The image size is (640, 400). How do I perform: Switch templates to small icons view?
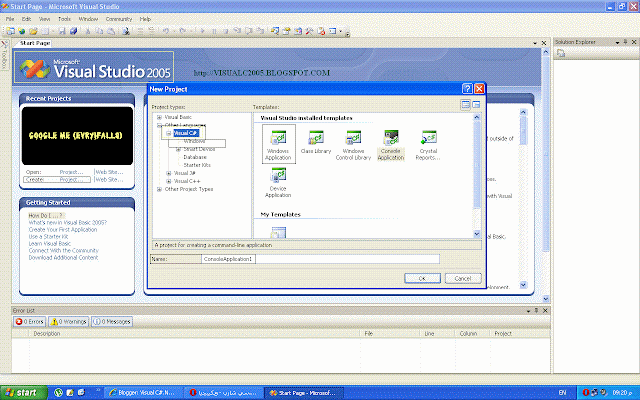pos(476,105)
